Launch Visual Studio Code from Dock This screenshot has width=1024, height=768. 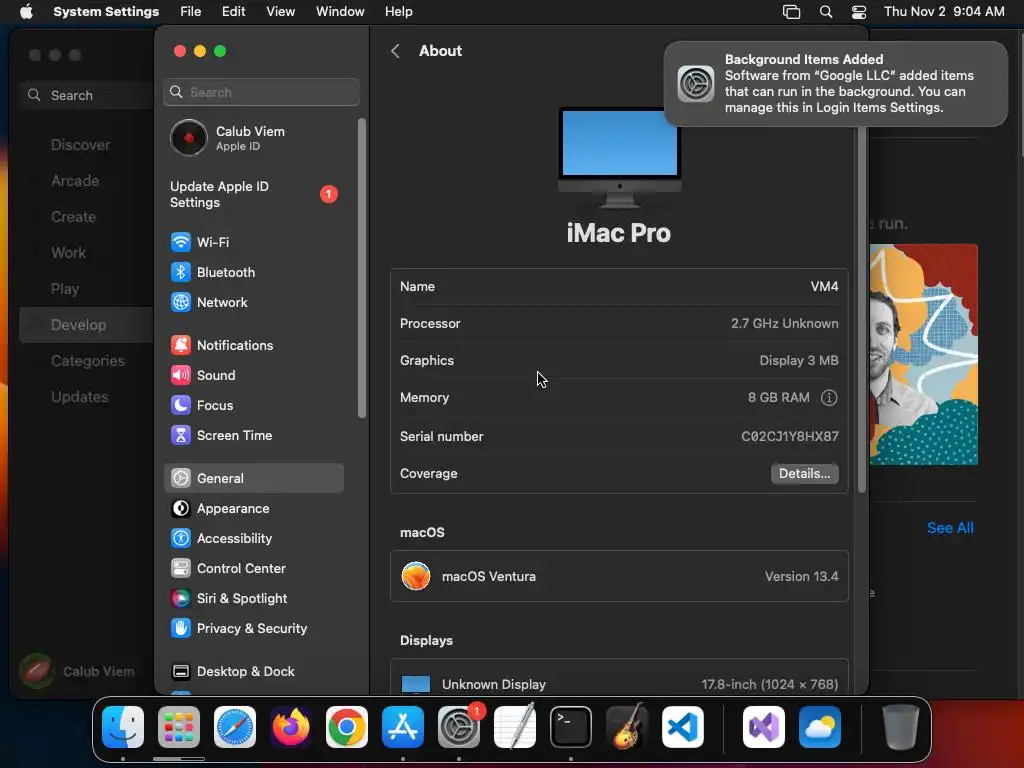[682, 727]
